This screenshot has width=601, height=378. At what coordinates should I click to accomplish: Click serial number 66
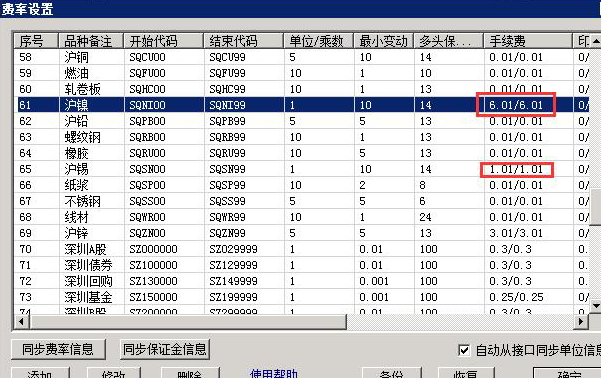[25, 185]
